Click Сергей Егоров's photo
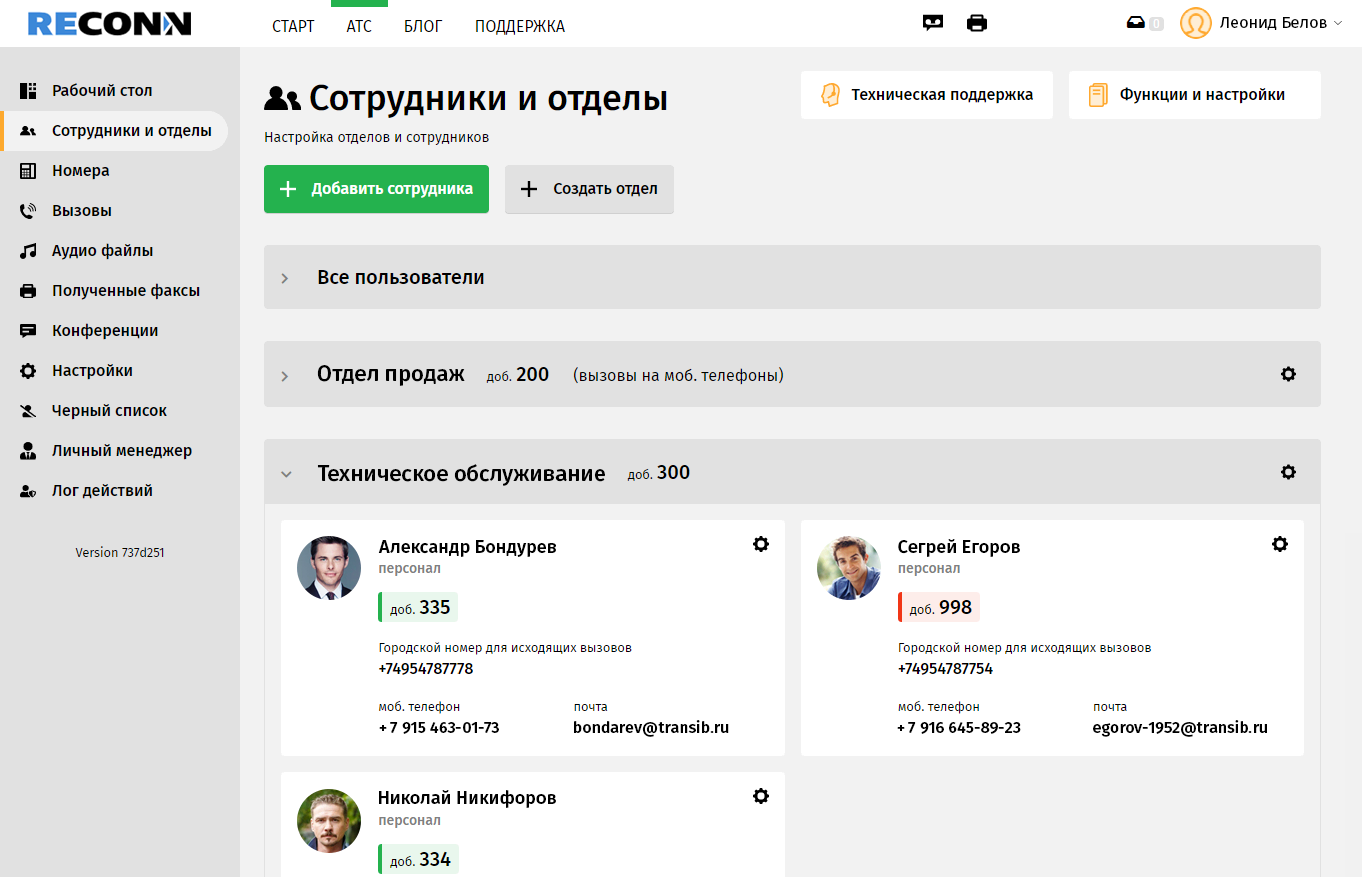Screen dimensions: 1362x877 pos(849,568)
